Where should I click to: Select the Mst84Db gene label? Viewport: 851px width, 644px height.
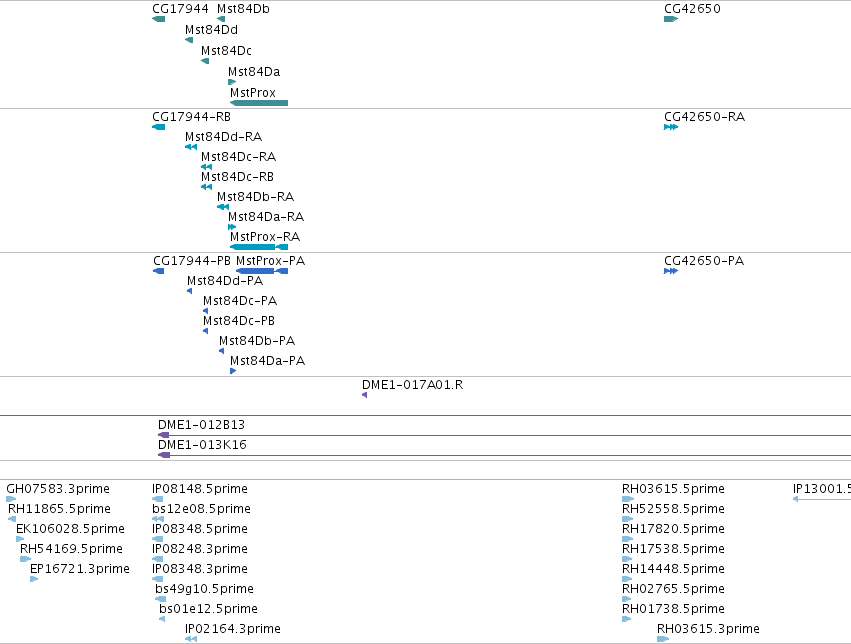pos(243,9)
